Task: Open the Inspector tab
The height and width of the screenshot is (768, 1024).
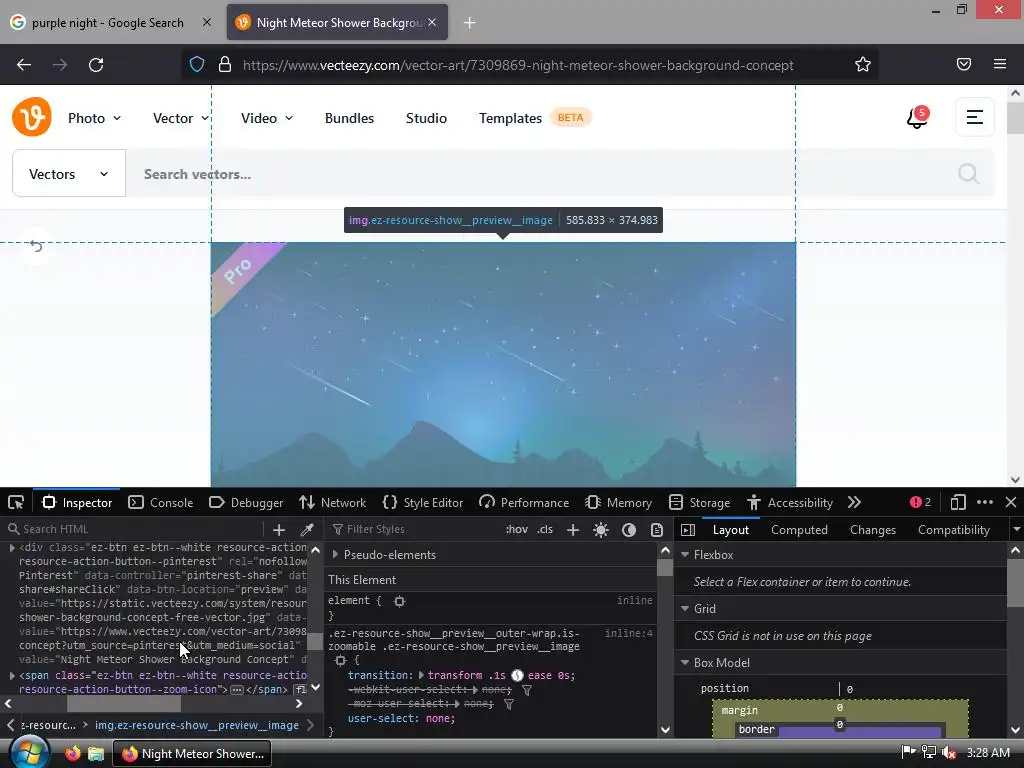Action: (77, 502)
